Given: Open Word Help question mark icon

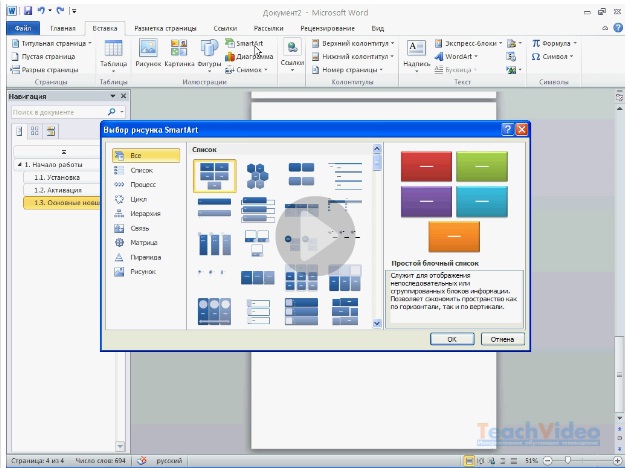Looking at the screenshot, I should click(618, 28).
